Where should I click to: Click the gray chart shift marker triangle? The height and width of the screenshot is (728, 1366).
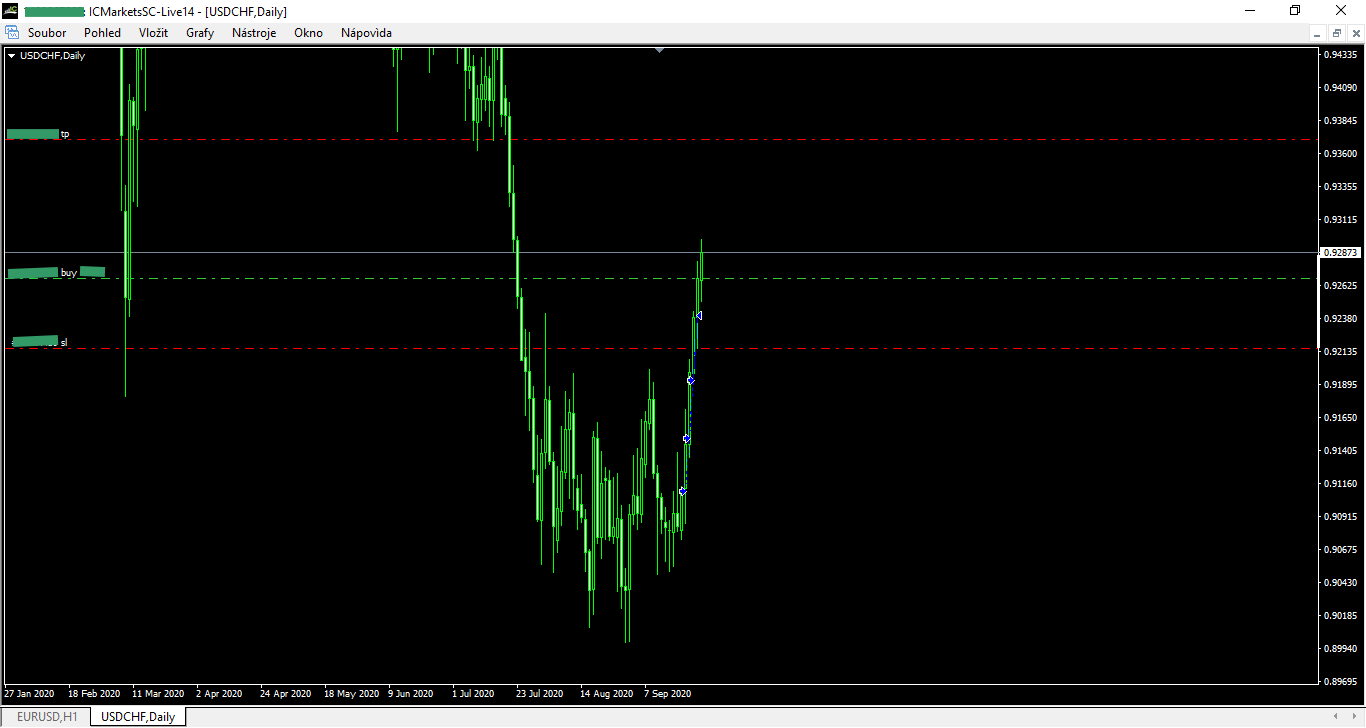(x=659, y=49)
